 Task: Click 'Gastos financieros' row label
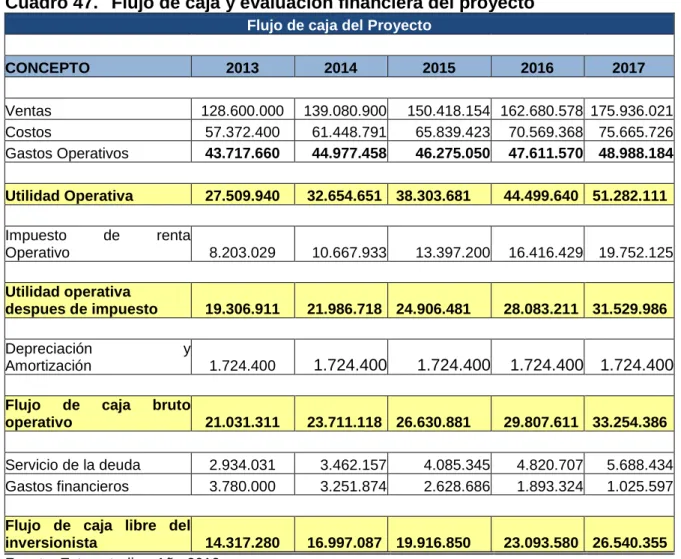click(67, 486)
